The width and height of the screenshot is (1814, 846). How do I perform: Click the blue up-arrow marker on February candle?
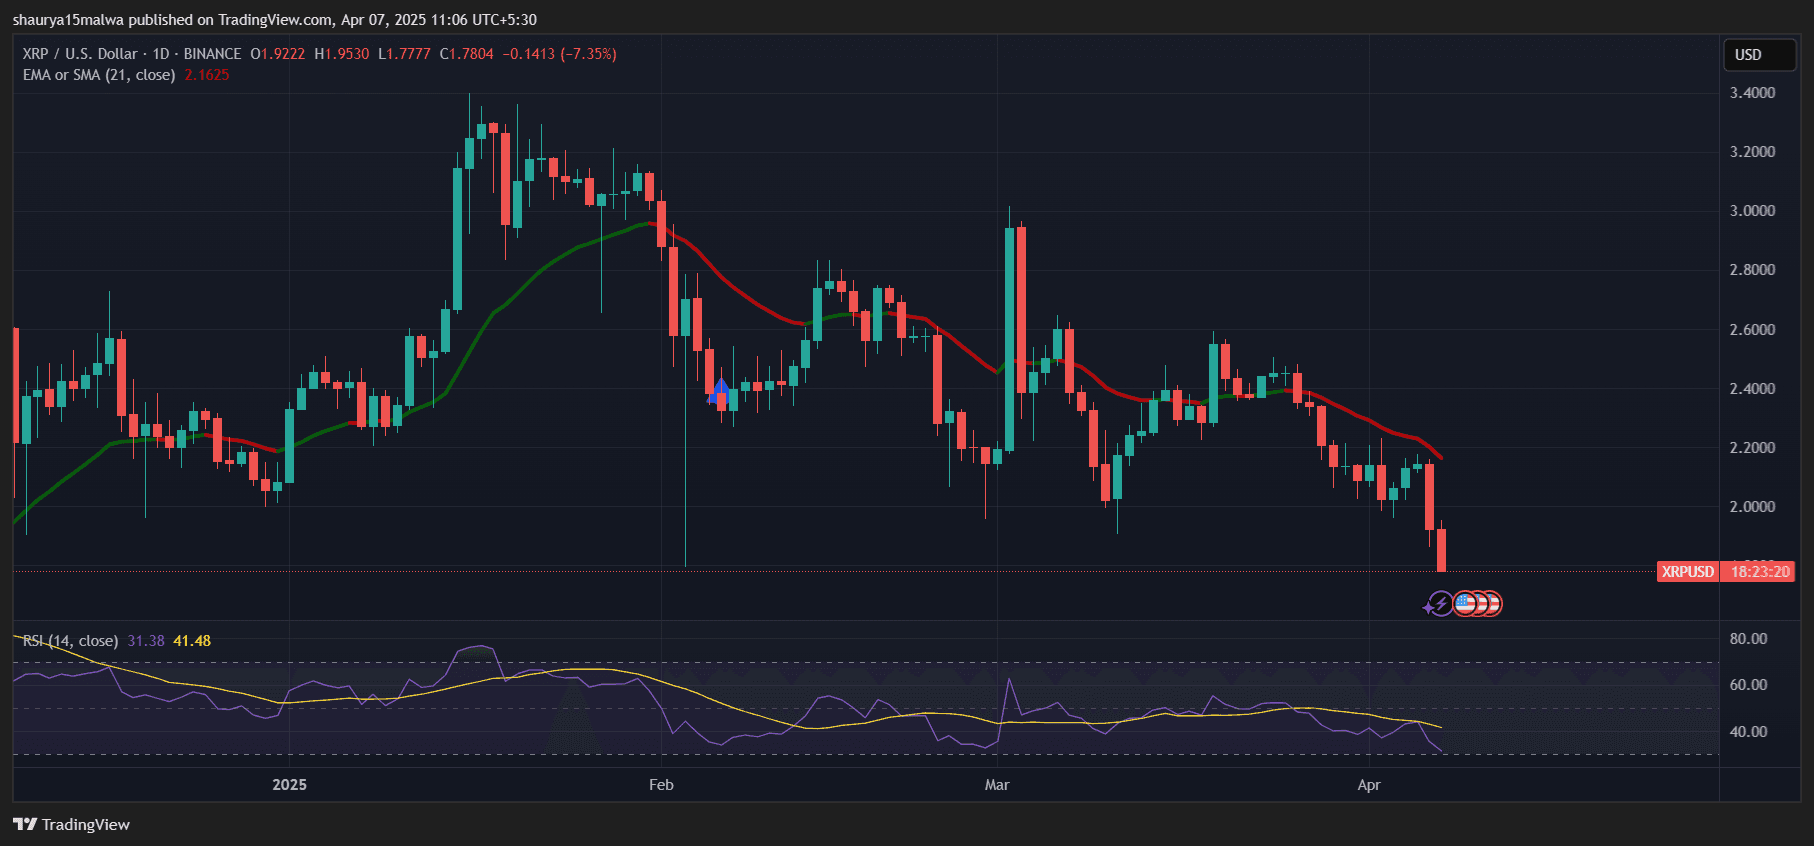720,389
